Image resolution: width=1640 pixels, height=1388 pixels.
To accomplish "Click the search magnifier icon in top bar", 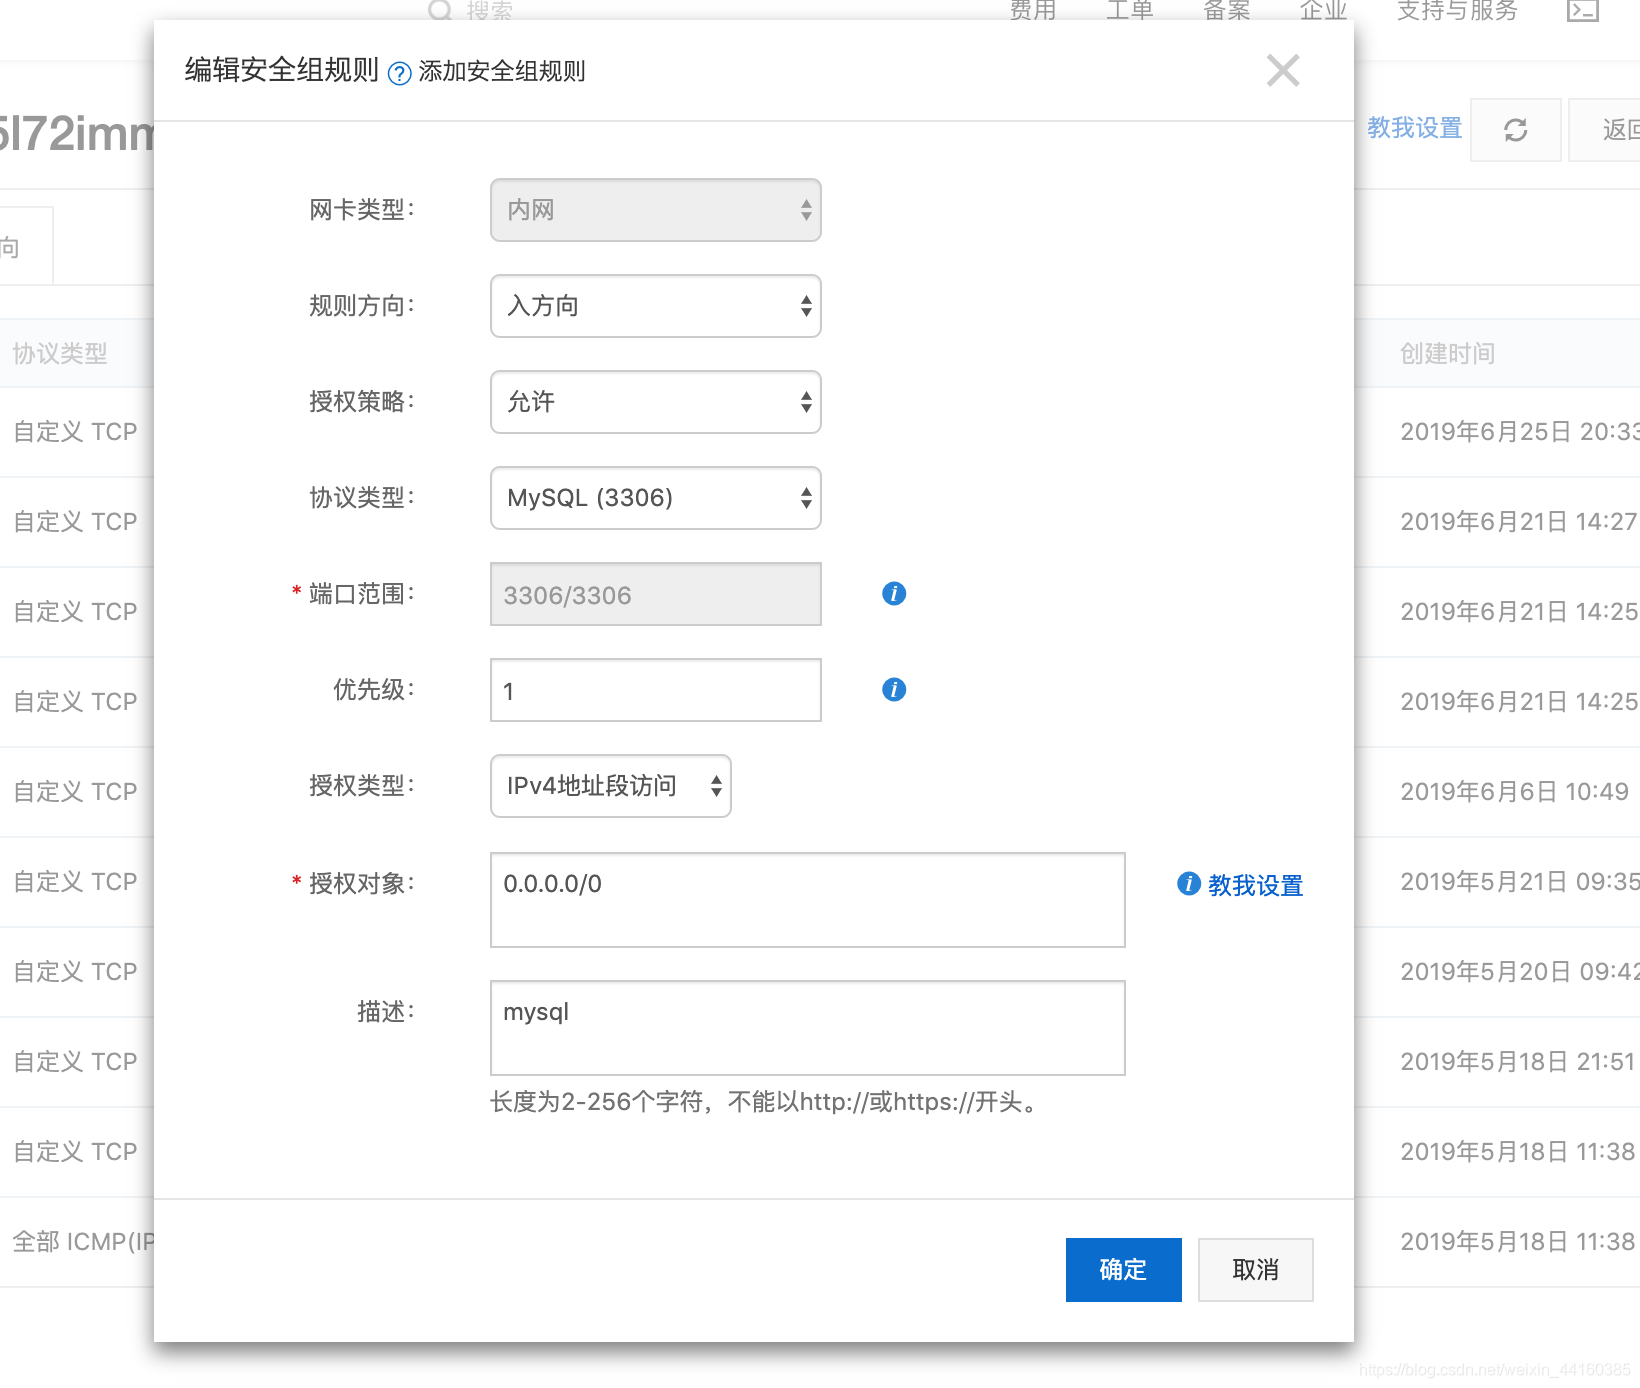I will (440, 10).
